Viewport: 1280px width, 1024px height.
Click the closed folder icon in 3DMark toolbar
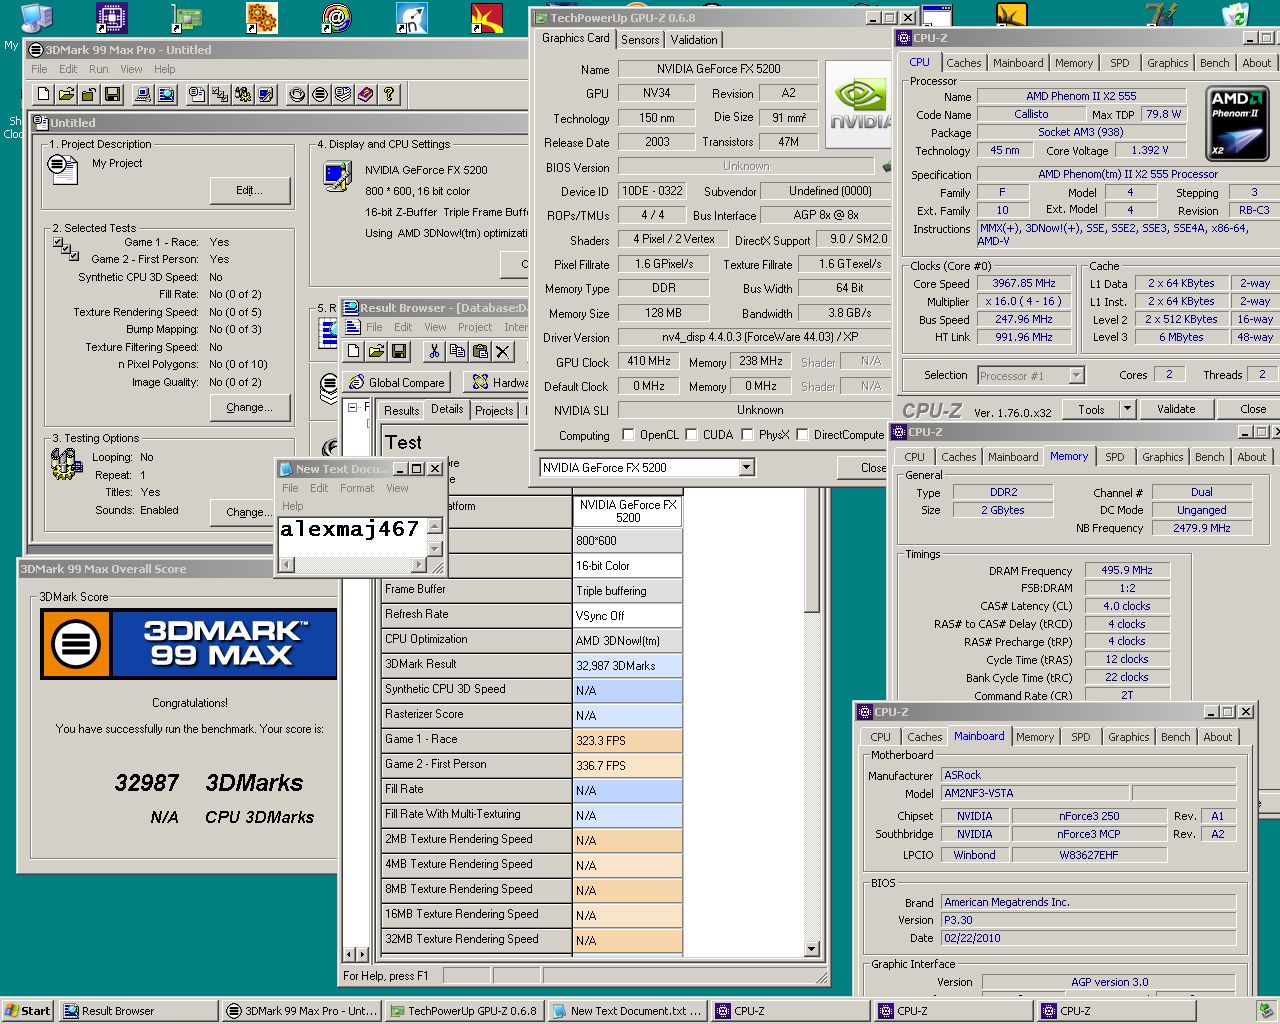pos(89,94)
